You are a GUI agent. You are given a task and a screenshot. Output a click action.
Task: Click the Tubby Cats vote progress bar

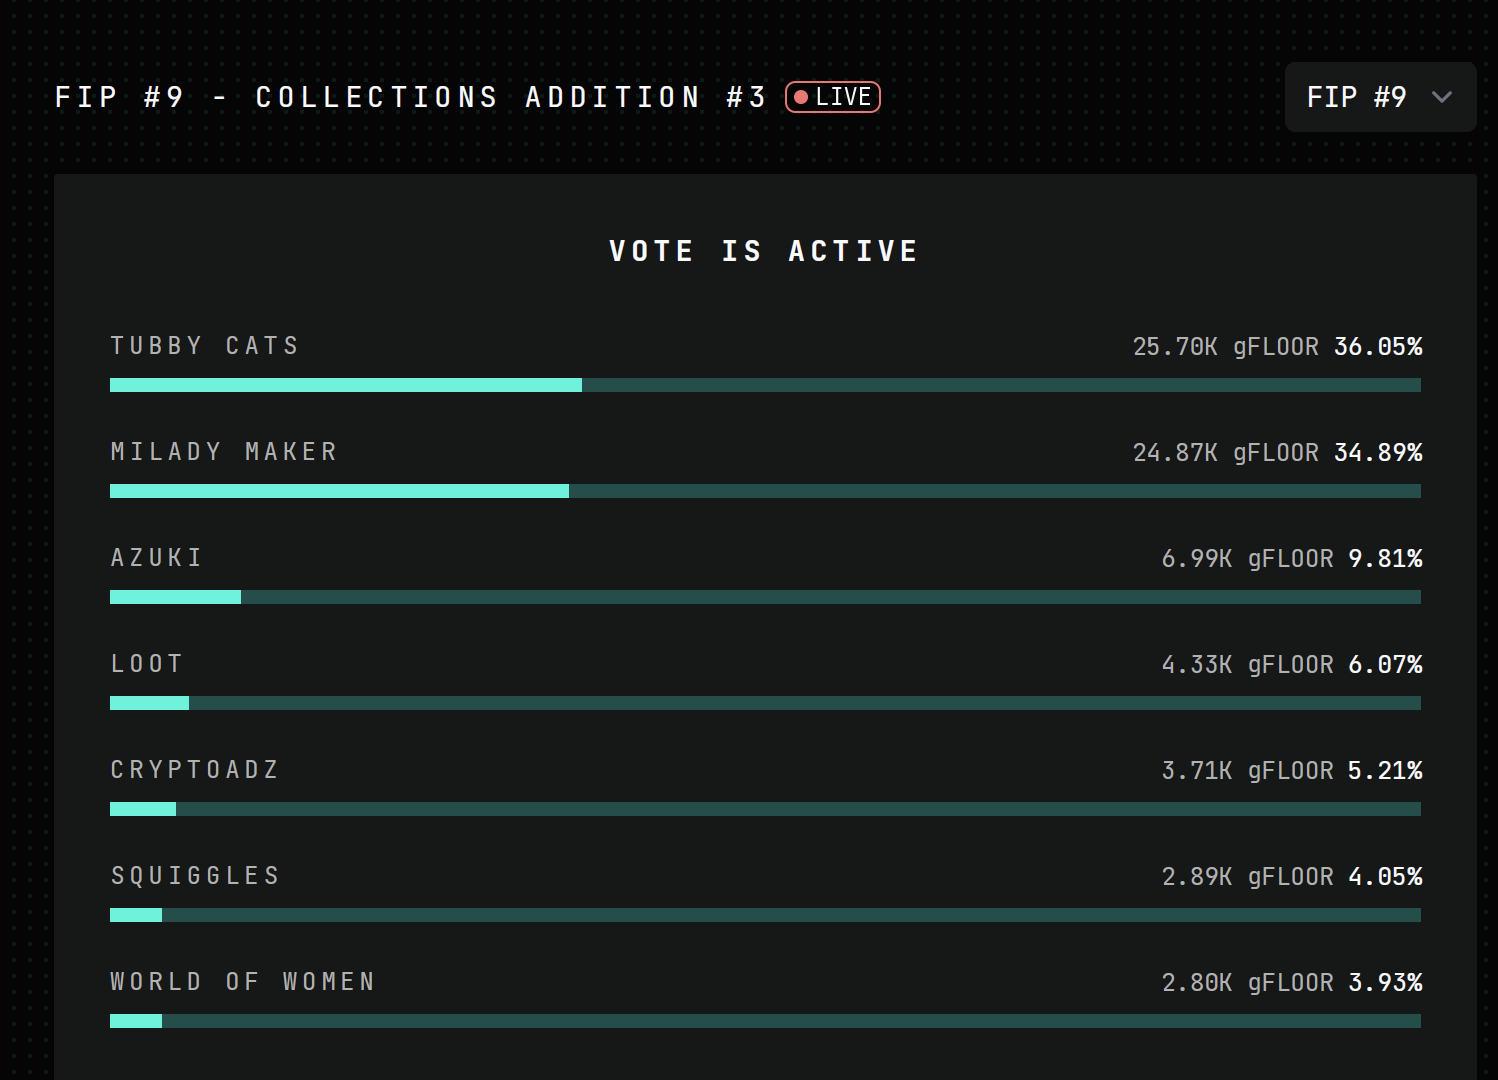tap(765, 385)
